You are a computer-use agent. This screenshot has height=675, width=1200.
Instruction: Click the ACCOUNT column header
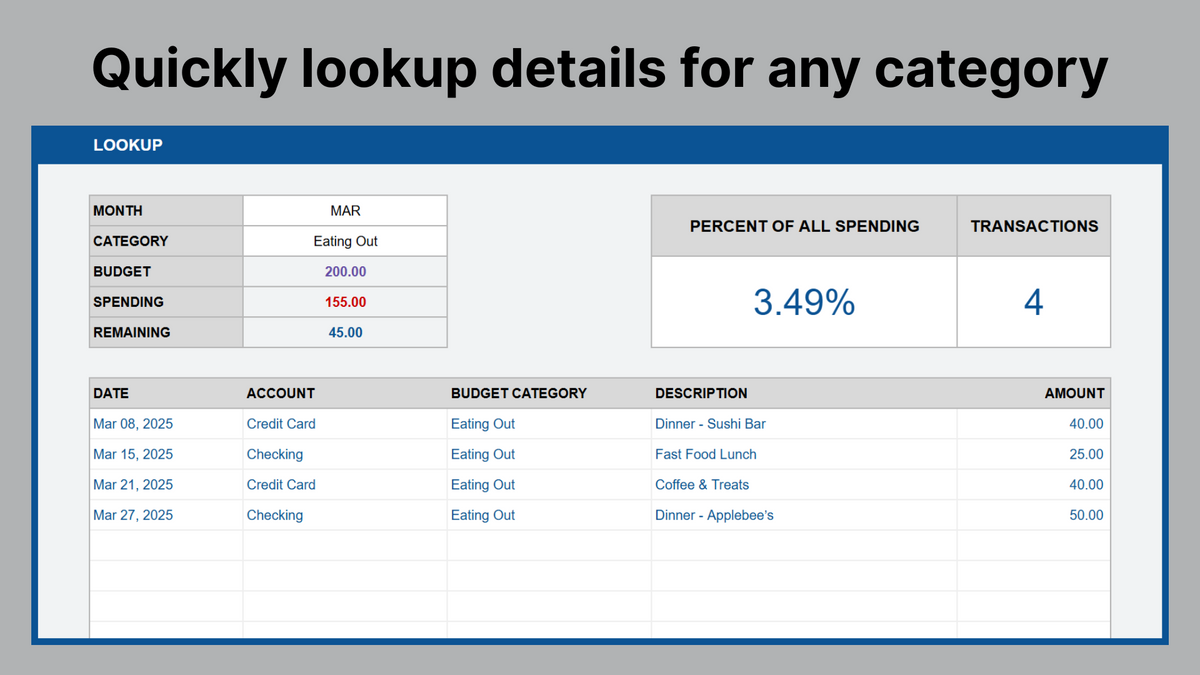click(x=345, y=393)
